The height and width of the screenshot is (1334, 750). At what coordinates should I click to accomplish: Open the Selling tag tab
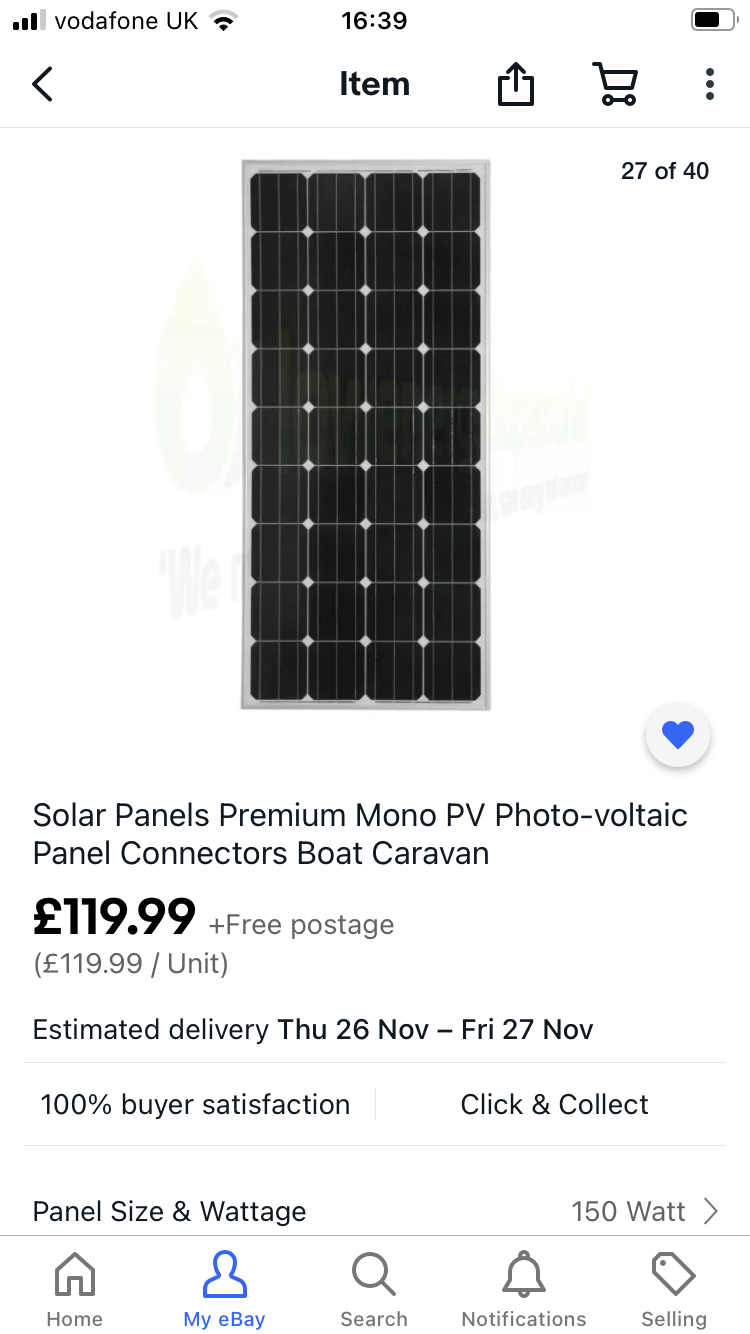(673, 1289)
